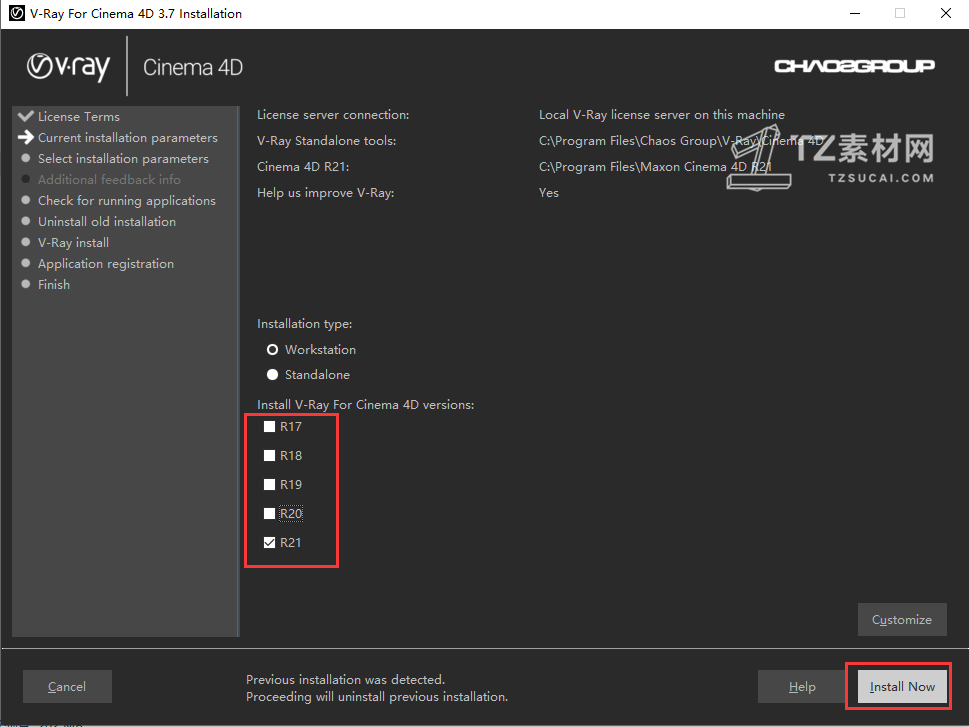Click the License server connection label

(x=333, y=115)
